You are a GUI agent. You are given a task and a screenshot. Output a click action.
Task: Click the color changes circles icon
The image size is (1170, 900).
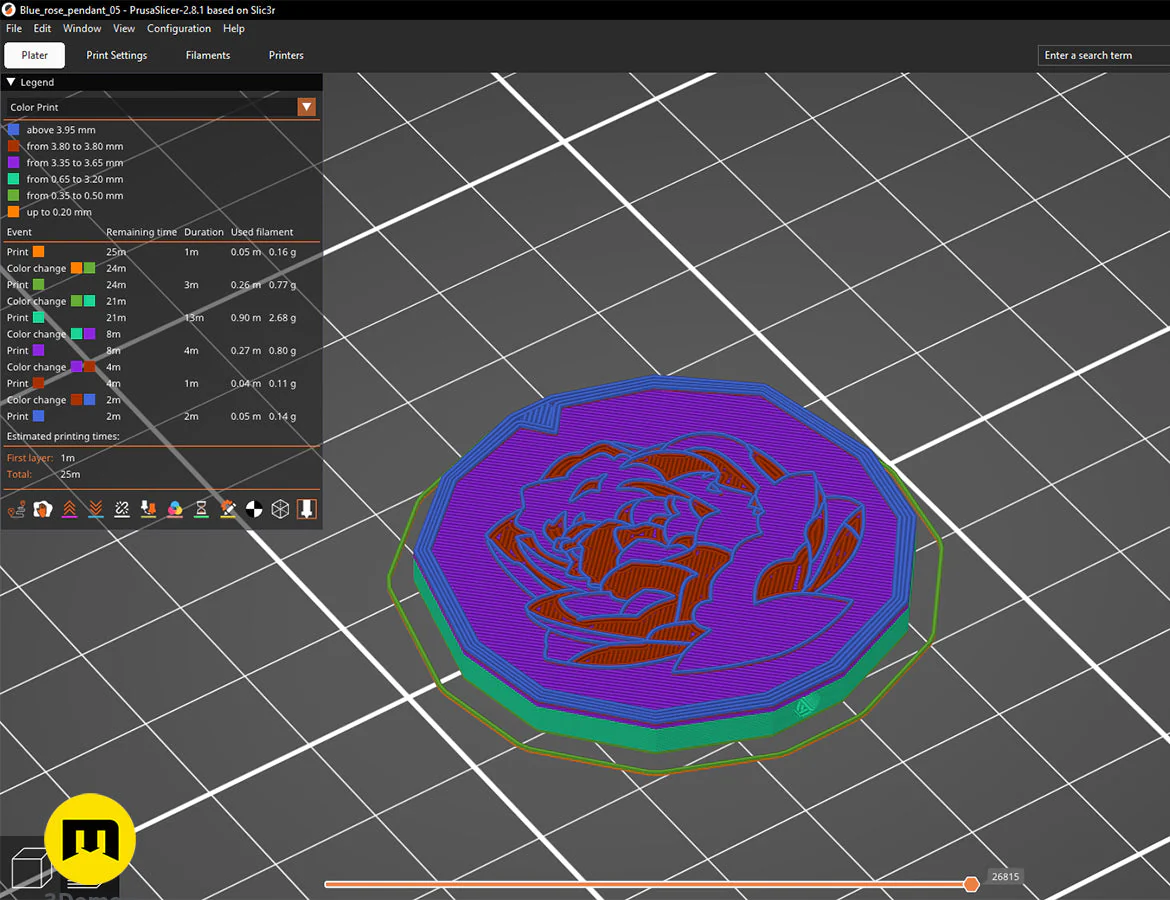pyautogui.click(x=175, y=509)
